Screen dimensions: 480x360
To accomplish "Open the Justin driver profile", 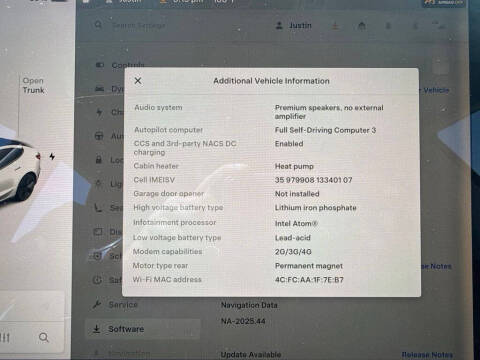I will coord(294,25).
